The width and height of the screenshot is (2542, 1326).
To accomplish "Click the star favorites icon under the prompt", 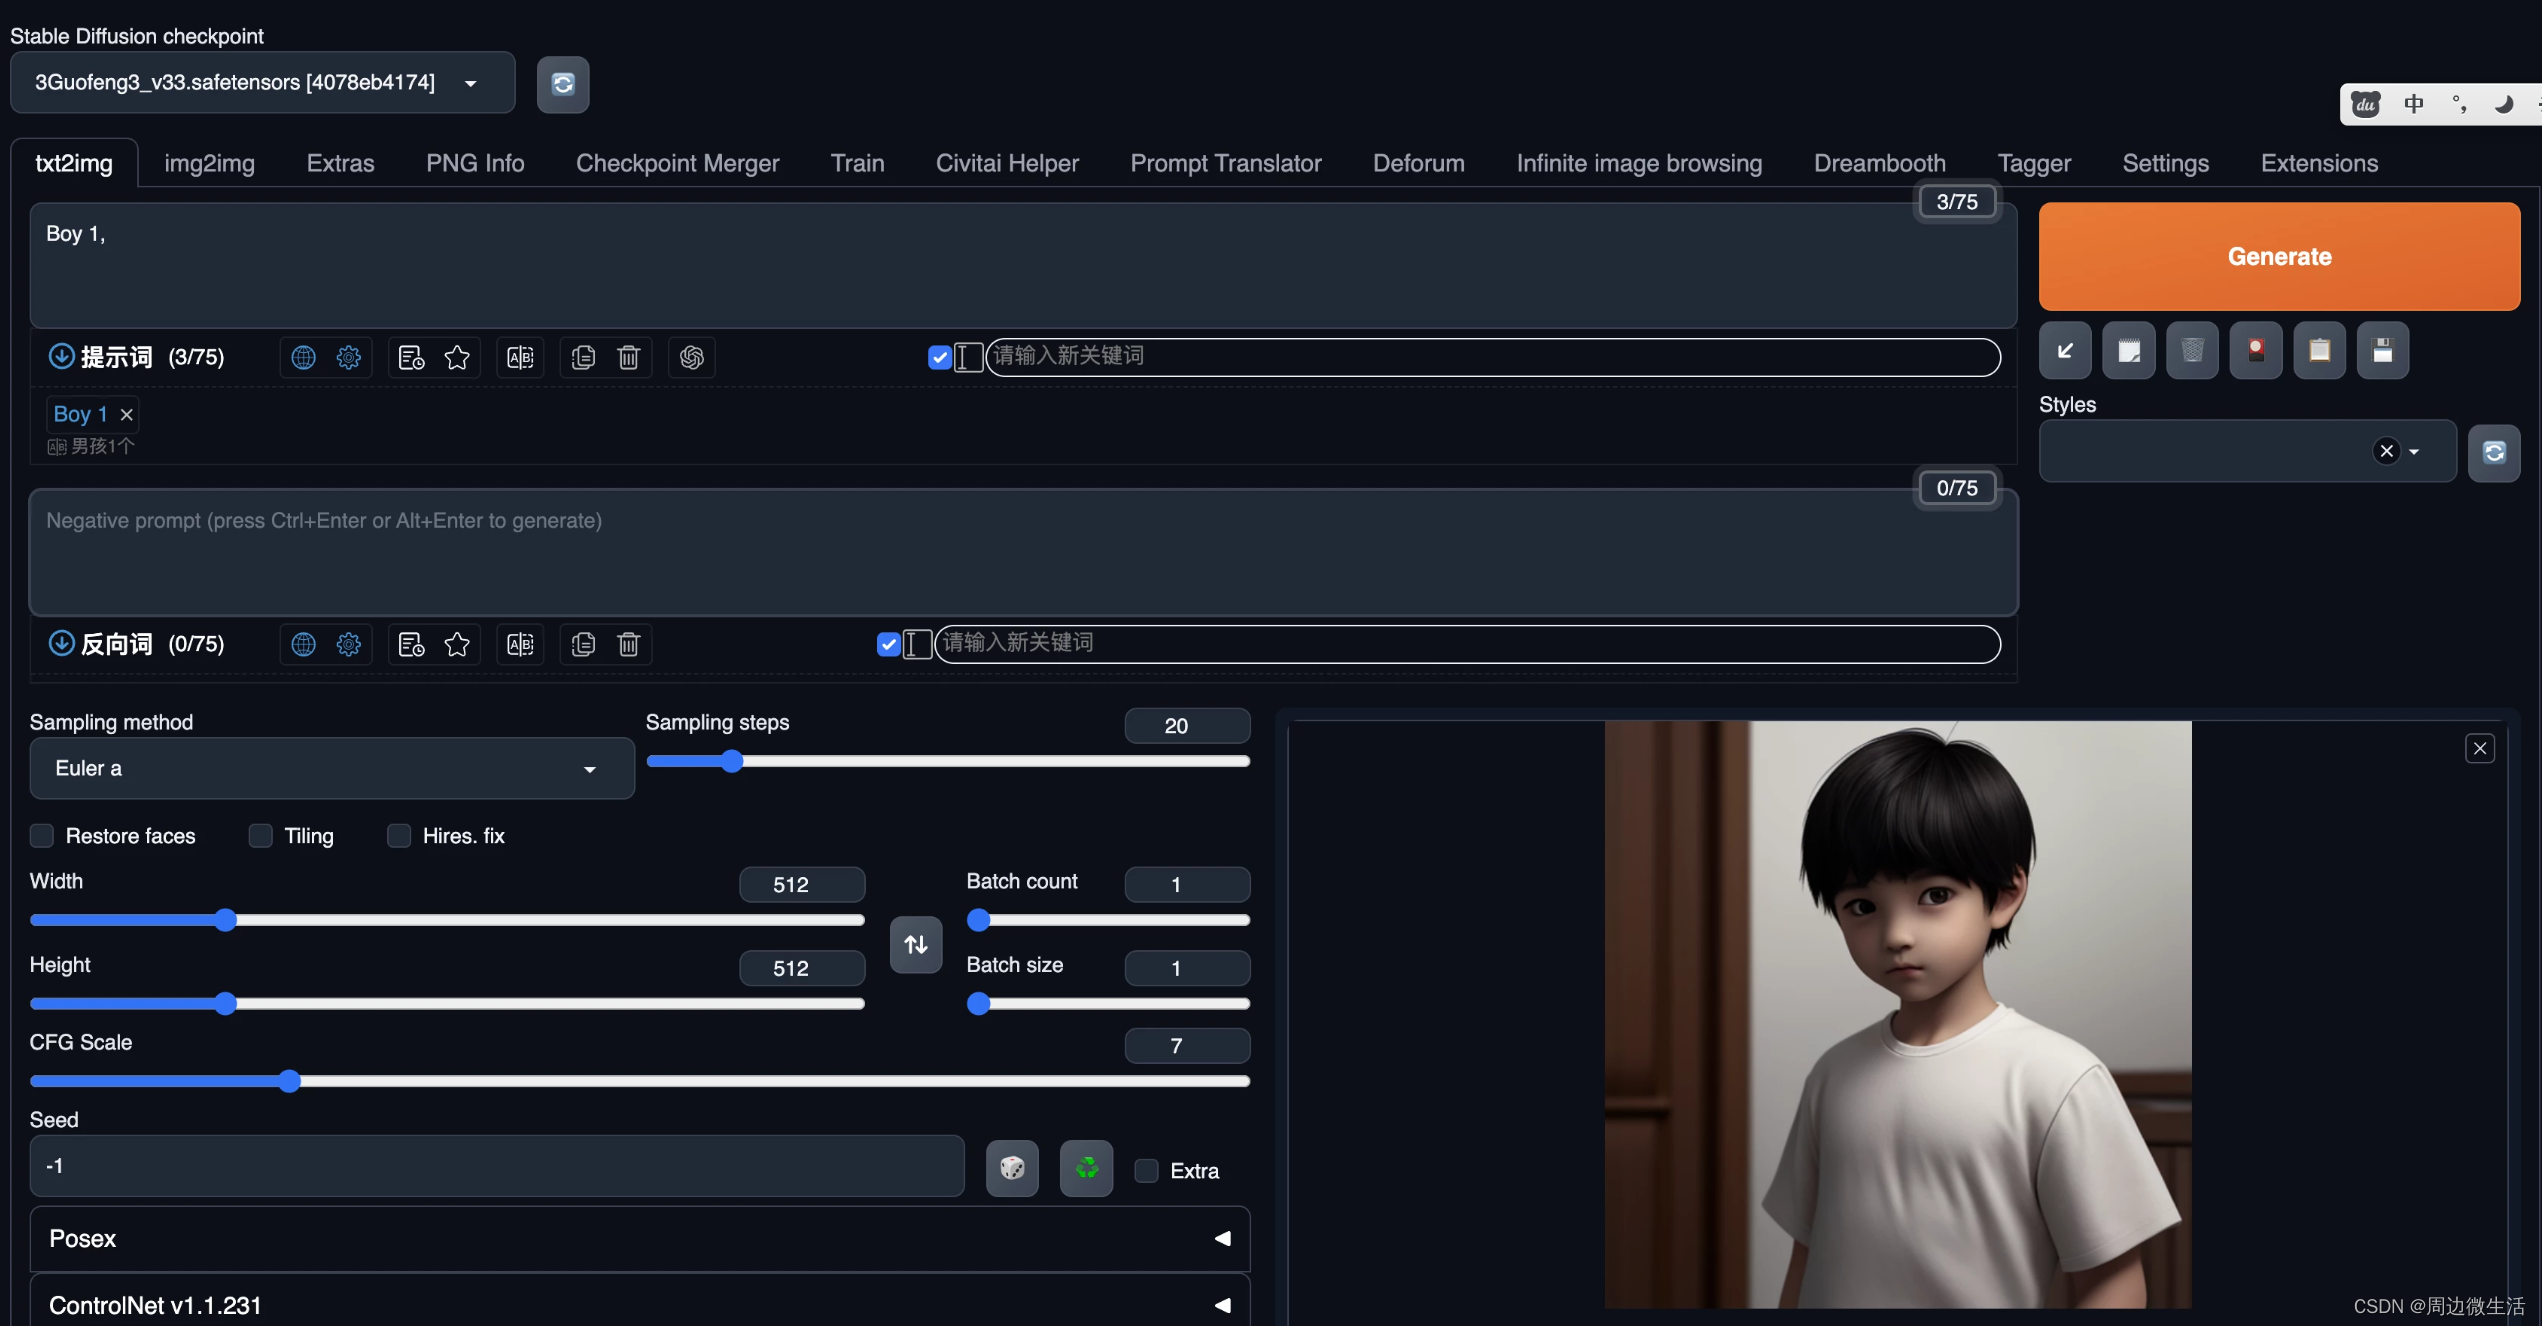I will click(457, 357).
